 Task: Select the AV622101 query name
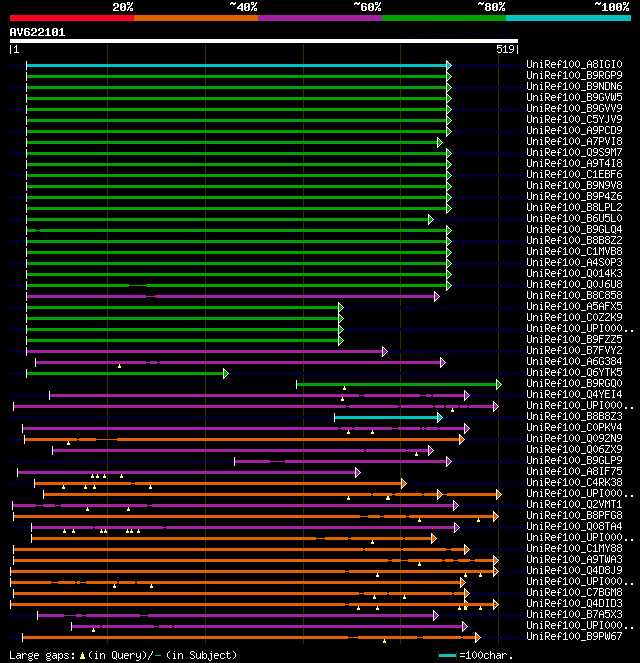click(x=37, y=33)
